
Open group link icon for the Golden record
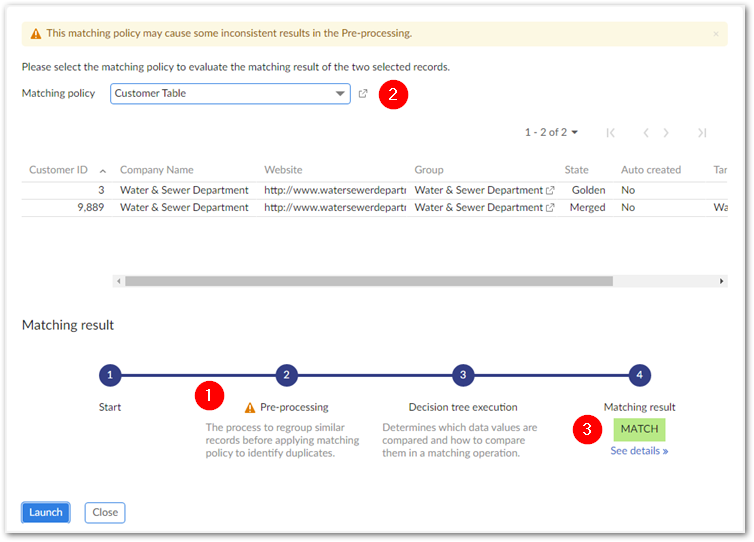pos(550,190)
